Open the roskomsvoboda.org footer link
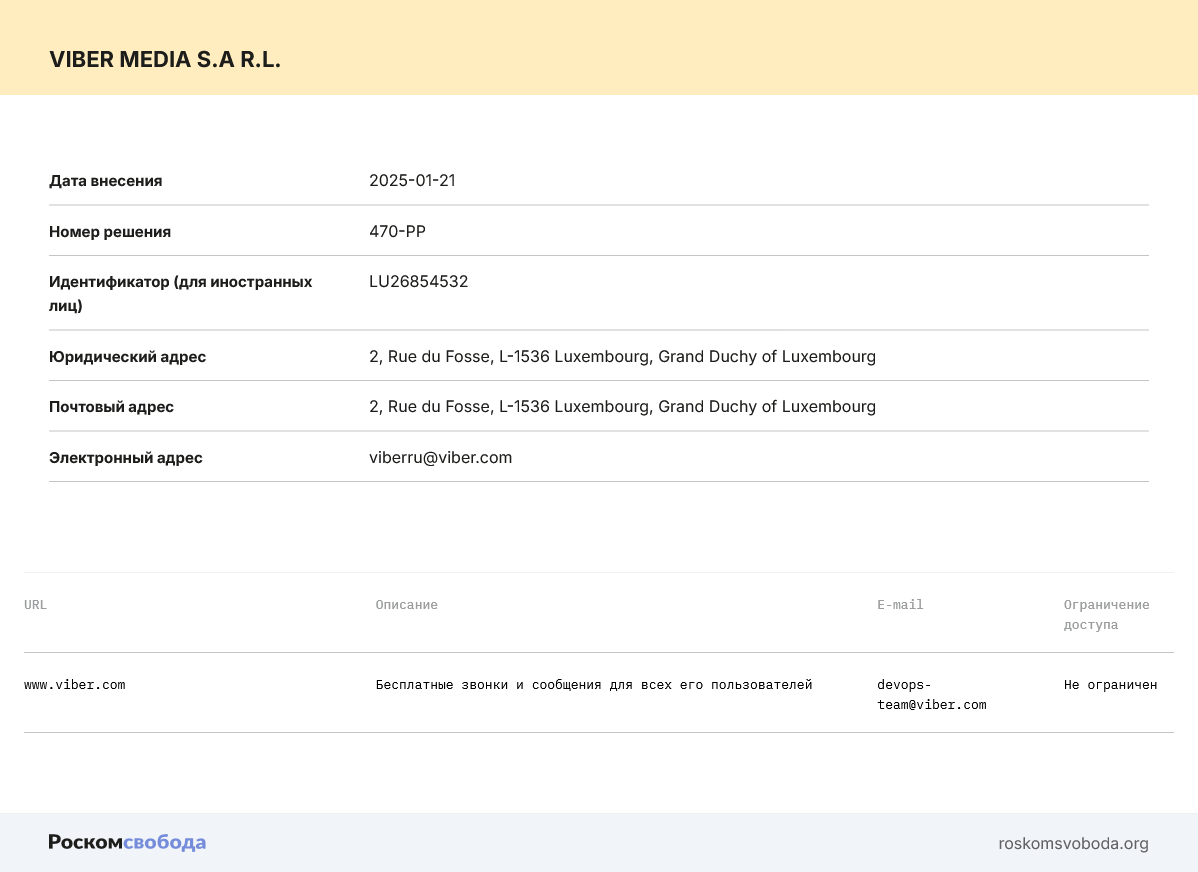 point(1073,844)
